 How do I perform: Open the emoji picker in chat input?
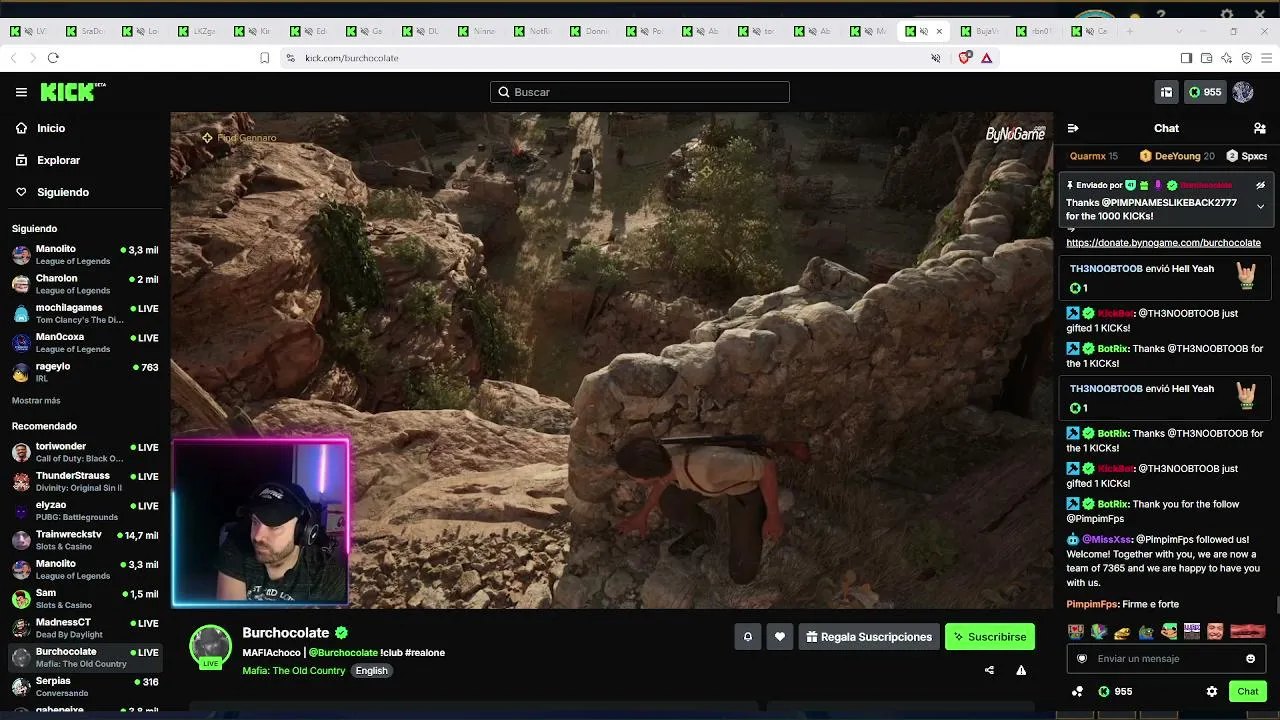pos(1250,658)
